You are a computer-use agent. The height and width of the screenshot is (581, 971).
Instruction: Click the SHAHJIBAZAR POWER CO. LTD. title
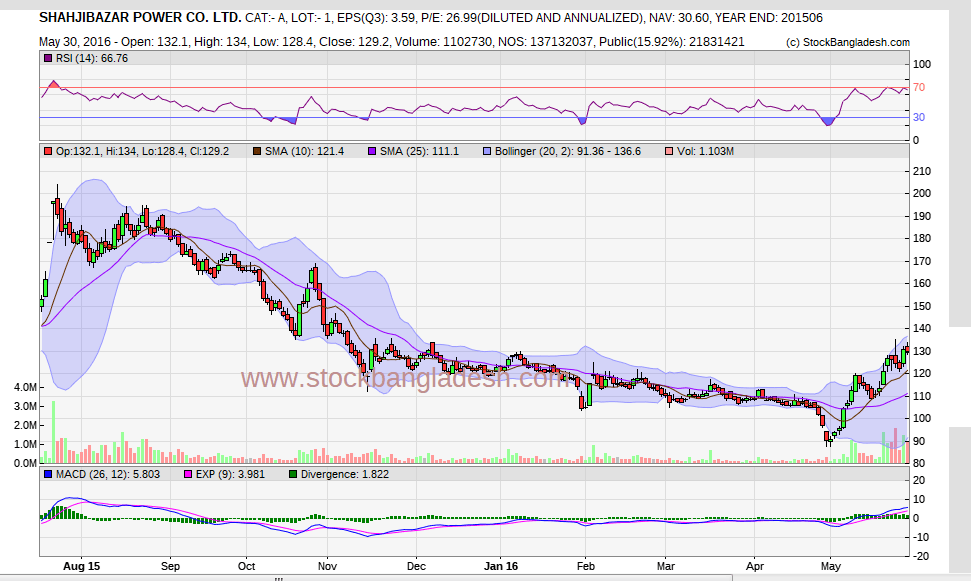pos(140,18)
